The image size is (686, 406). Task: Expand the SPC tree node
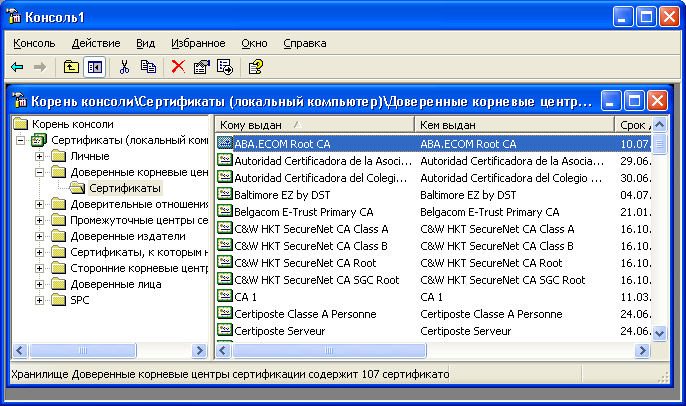[x=39, y=301]
